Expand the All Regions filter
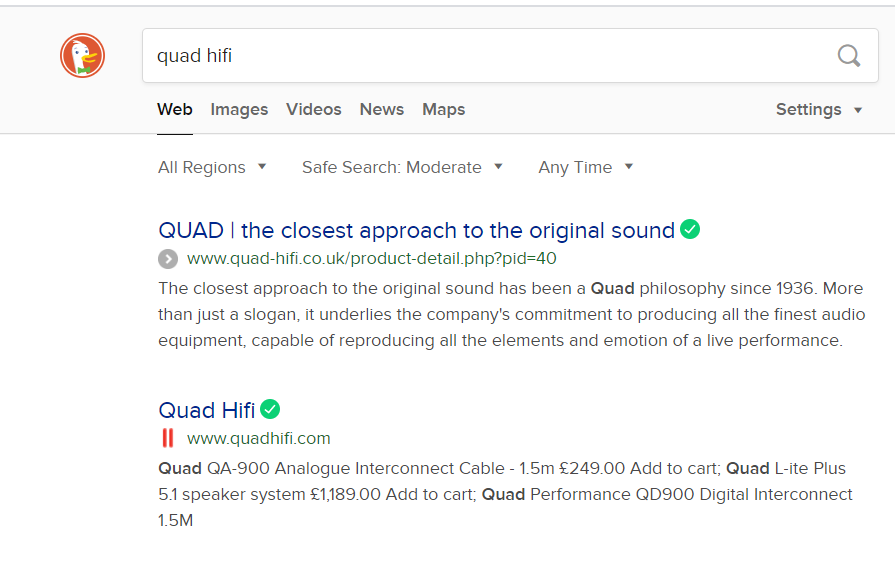Image resolution: width=895 pixels, height=564 pixels. [x=212, y=167]
